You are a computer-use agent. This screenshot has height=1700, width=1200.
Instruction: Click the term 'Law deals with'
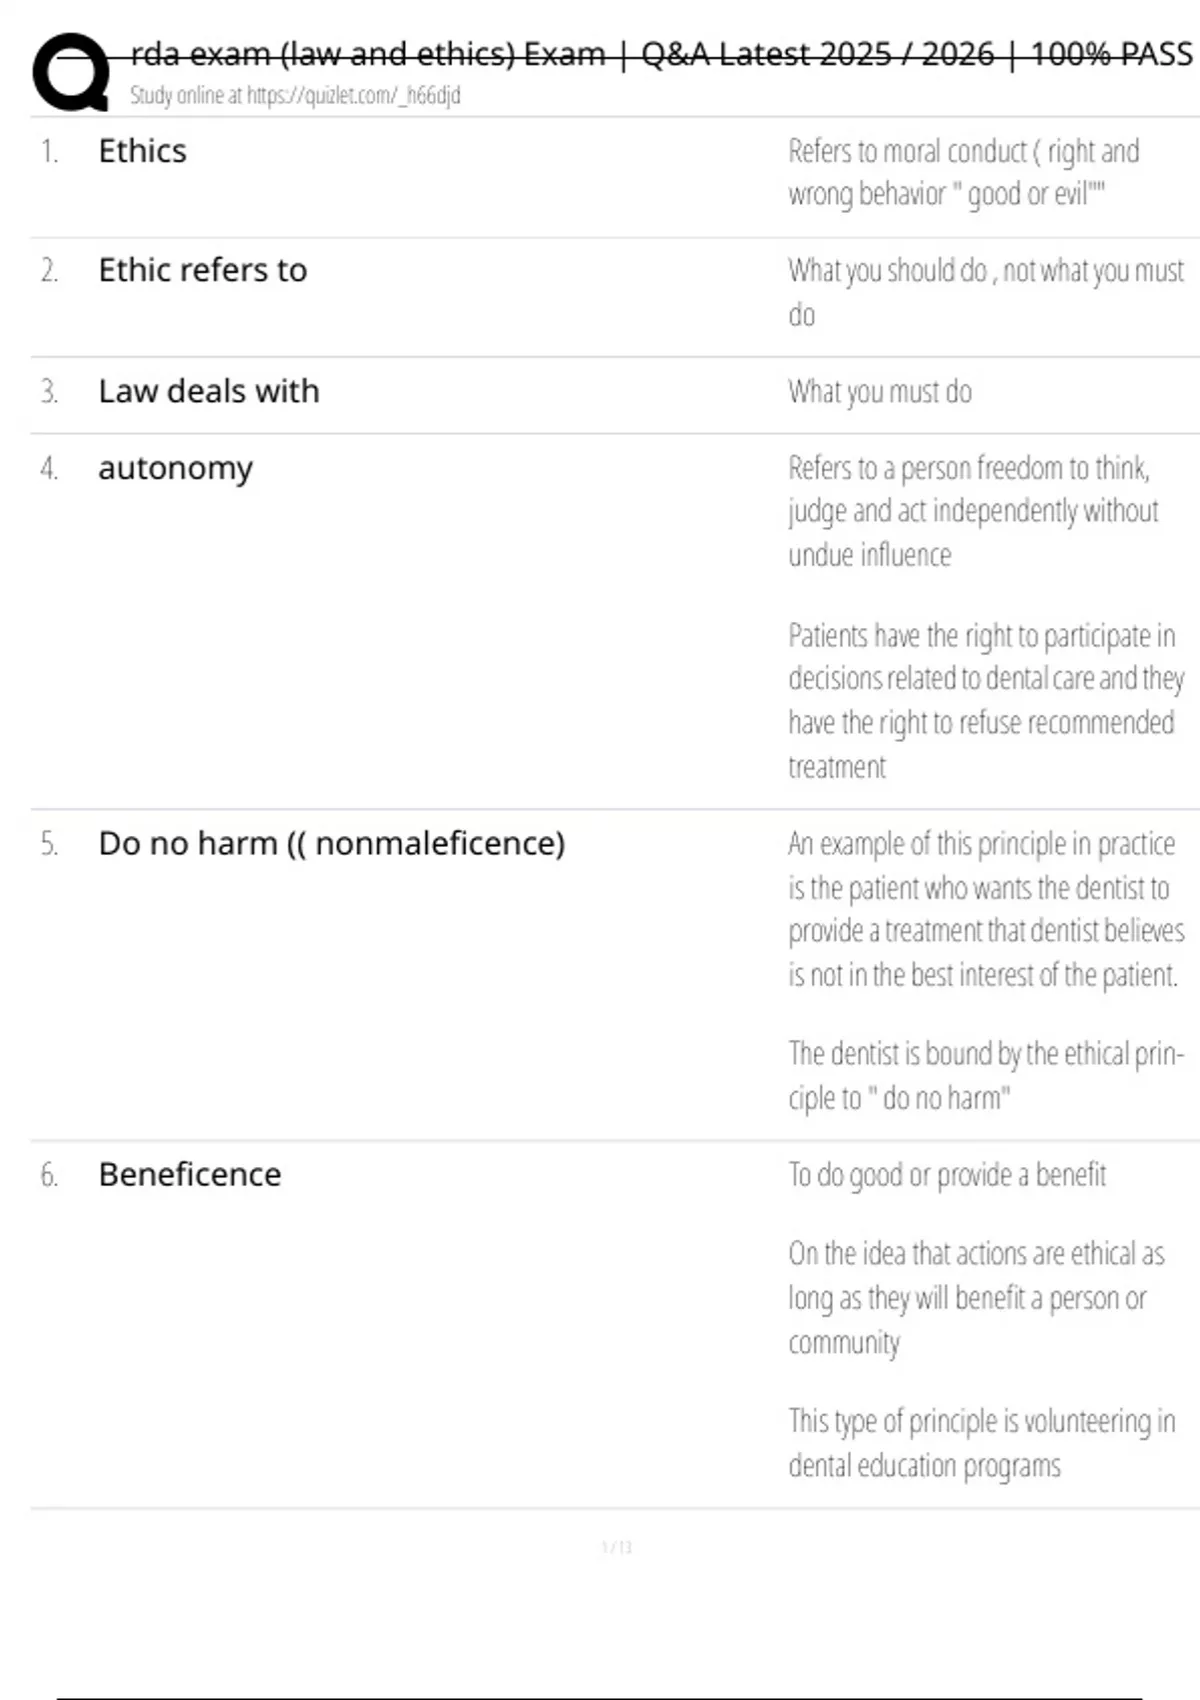tap(208, 391)
